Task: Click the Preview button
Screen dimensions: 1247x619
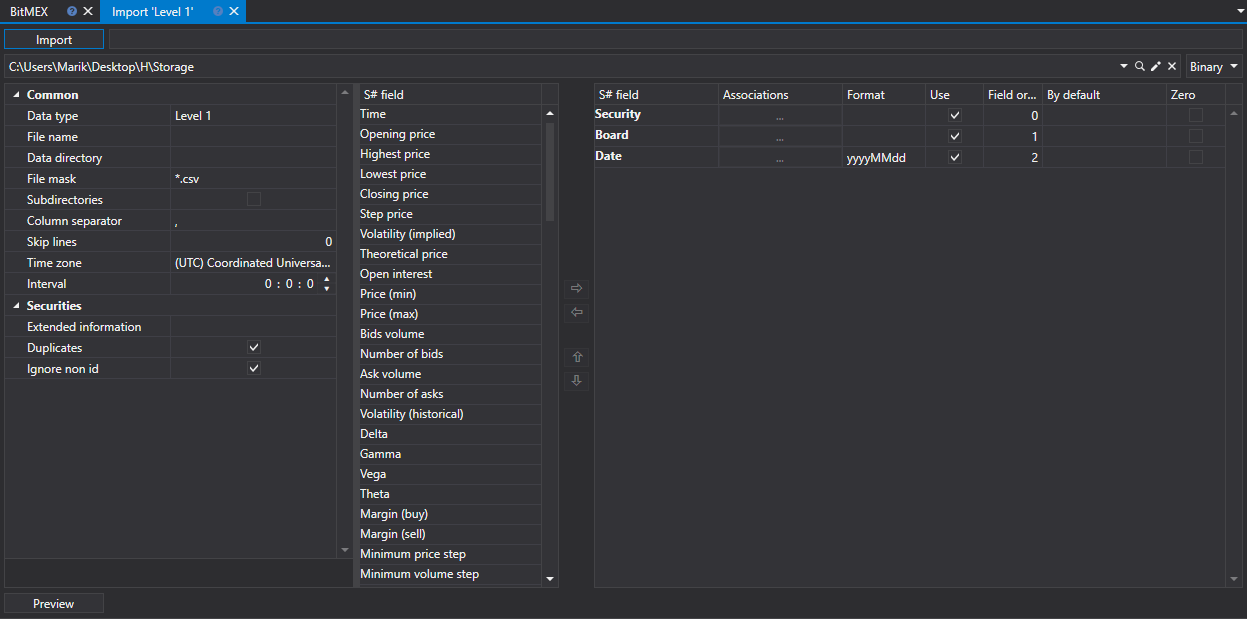Action: pyautogui.click(x=54, y=603)
